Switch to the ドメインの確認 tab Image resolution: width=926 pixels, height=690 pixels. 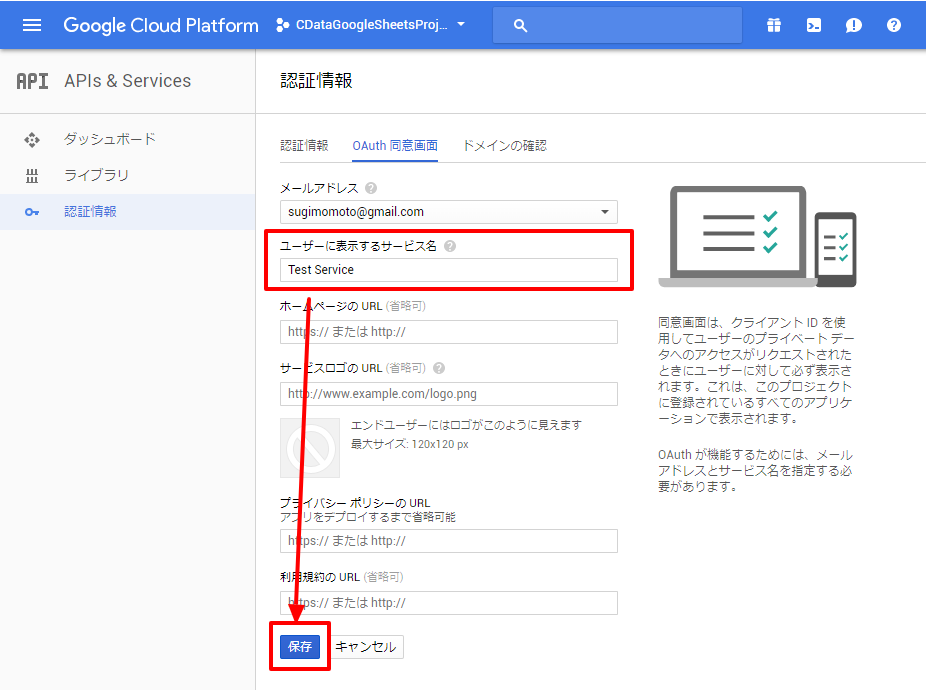coord(505,145)
